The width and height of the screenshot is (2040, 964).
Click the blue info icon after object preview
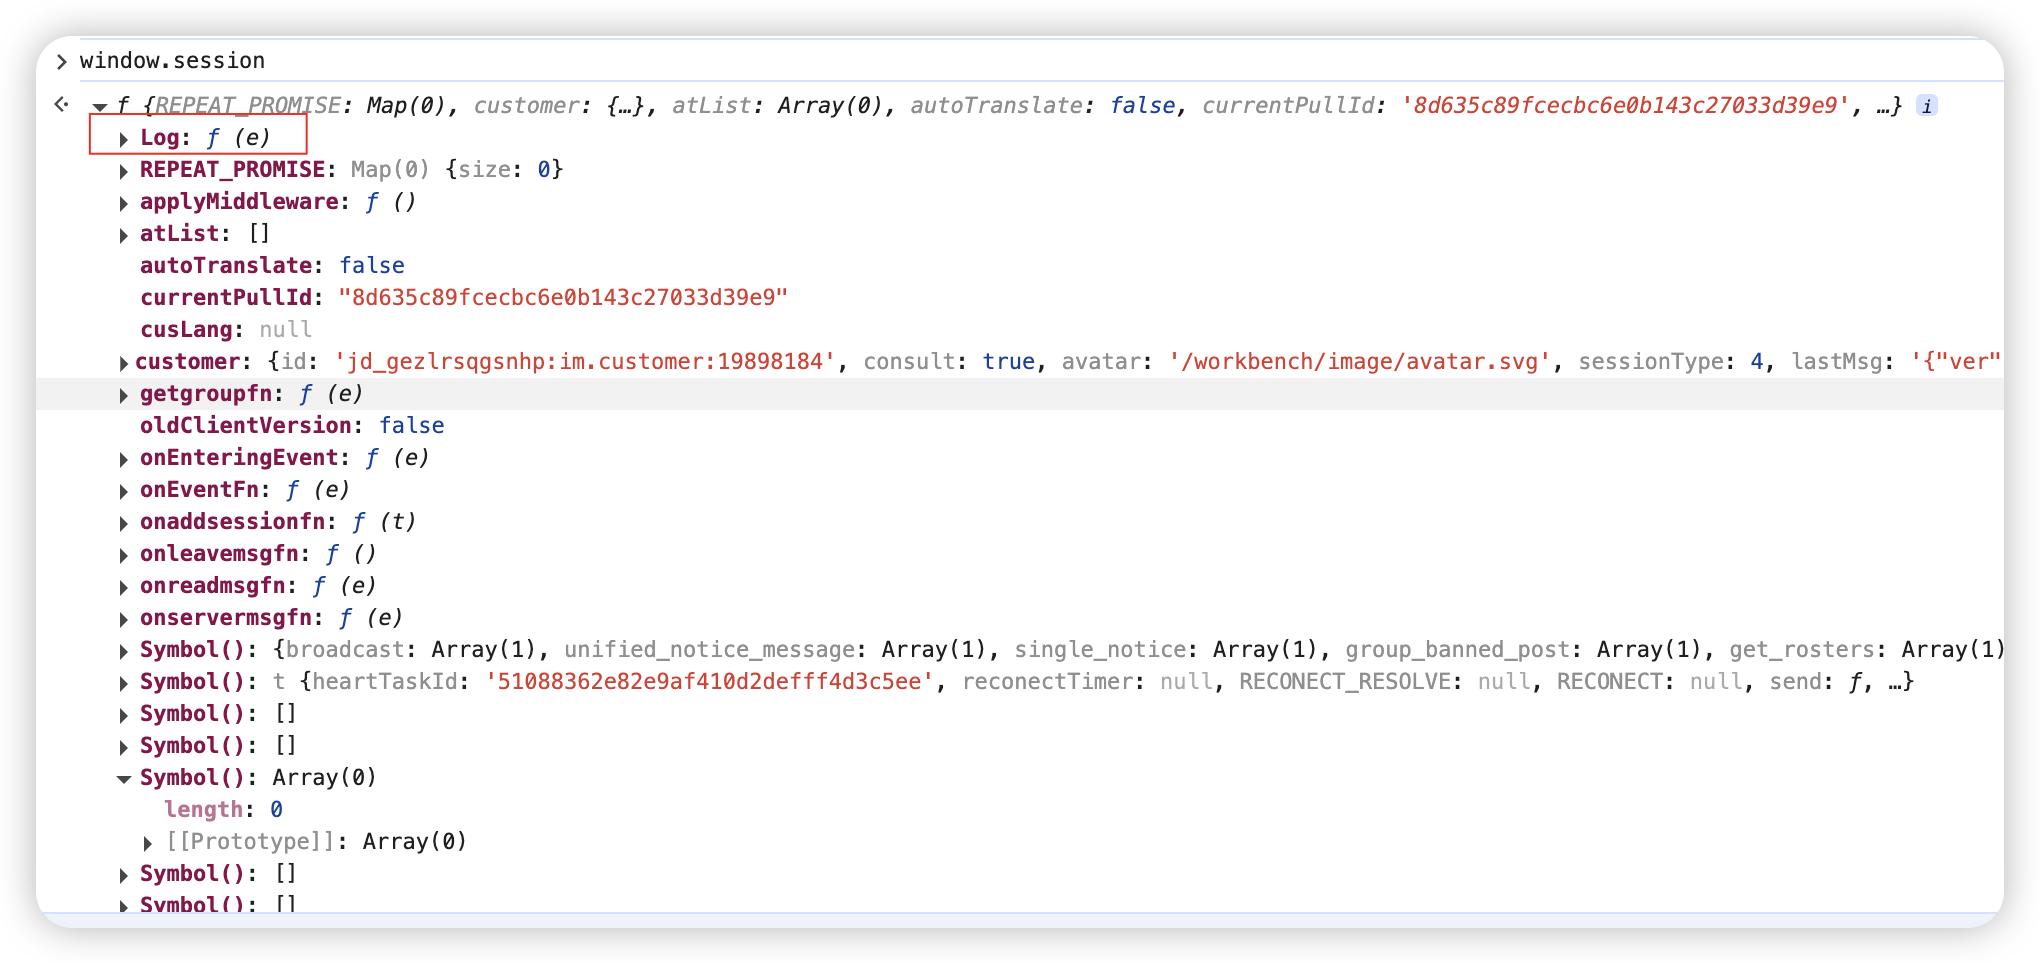[1926, 106]
